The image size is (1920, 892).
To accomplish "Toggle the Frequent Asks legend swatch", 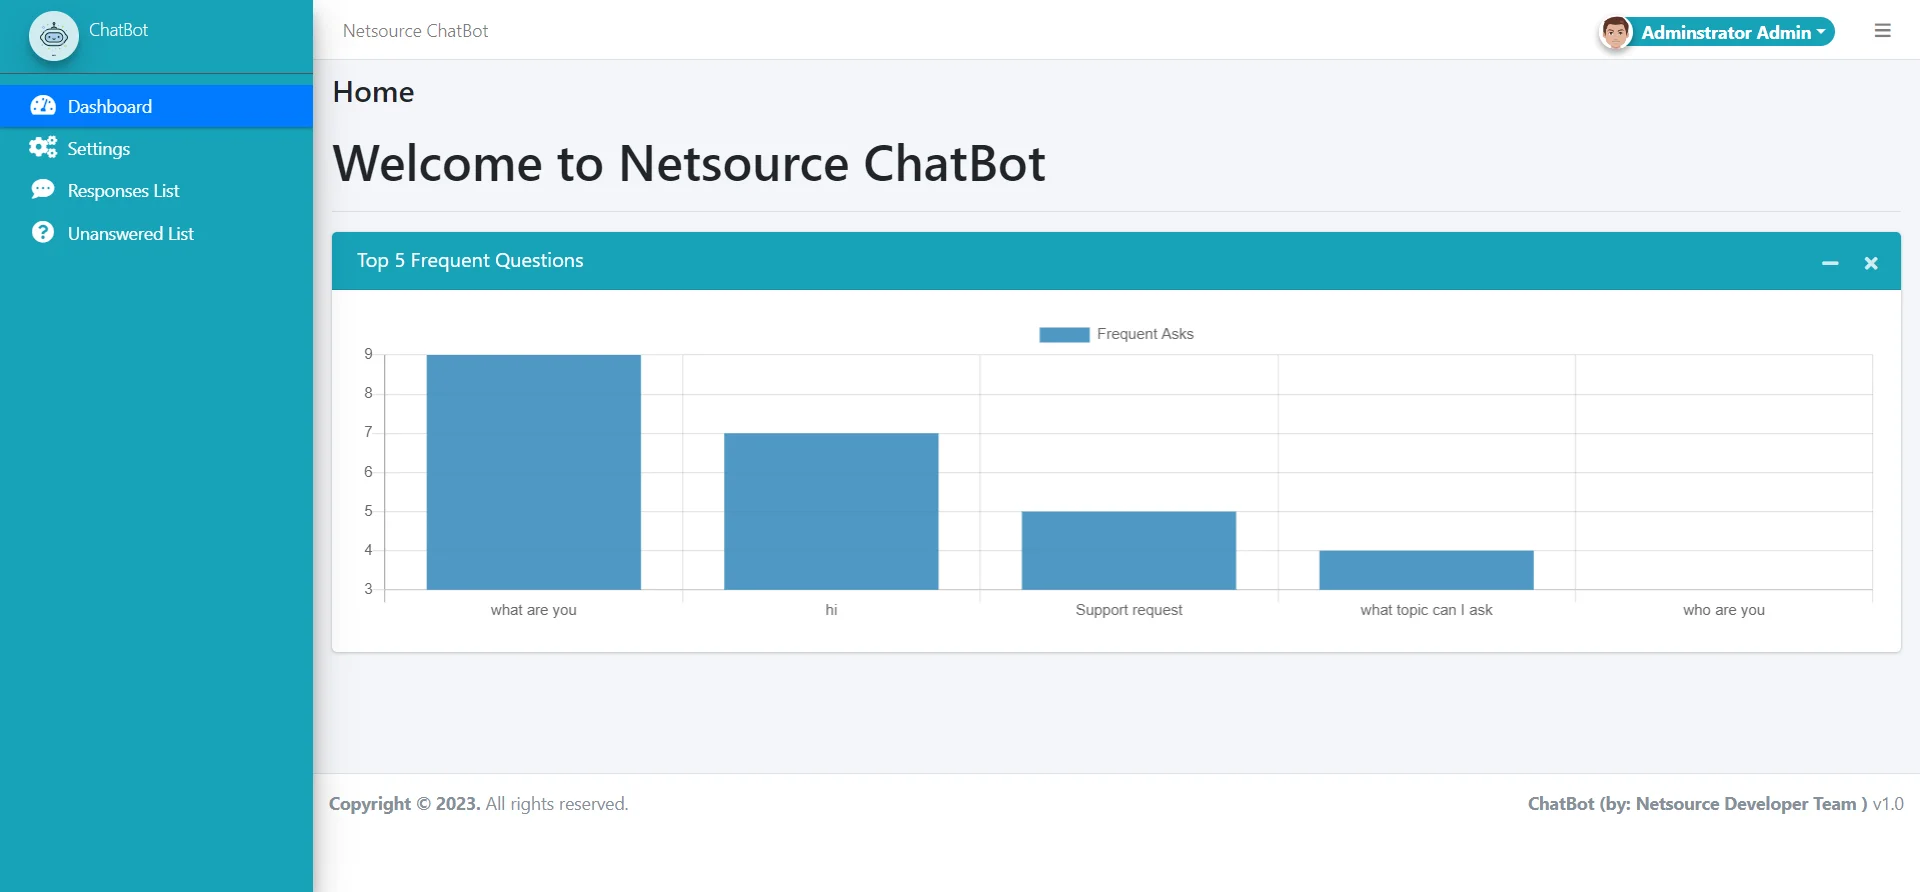I will [1064, 334].
